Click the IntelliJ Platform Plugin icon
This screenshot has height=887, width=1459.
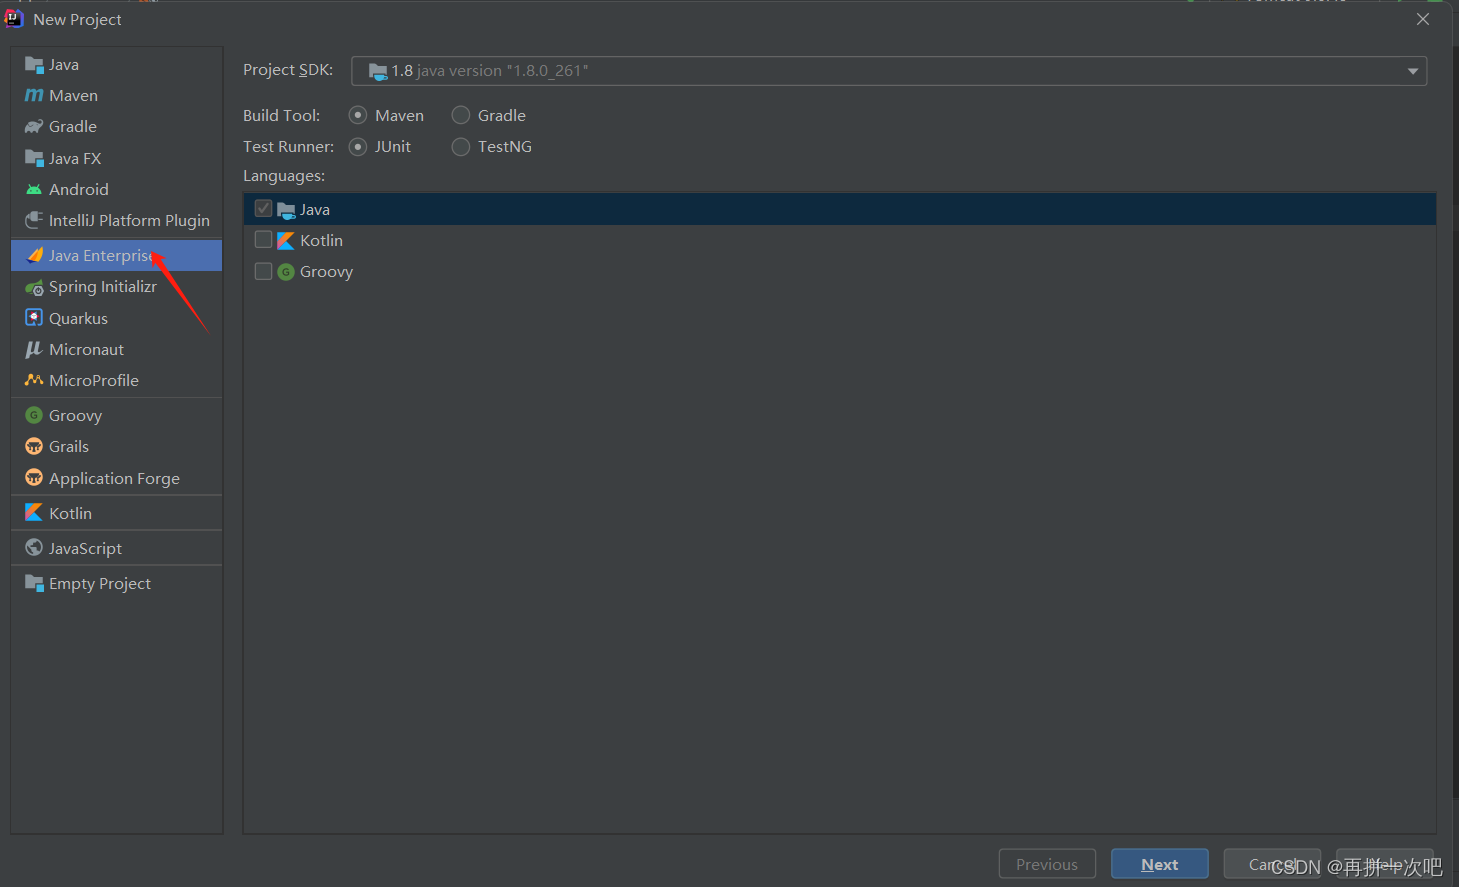tap(34, 220)
